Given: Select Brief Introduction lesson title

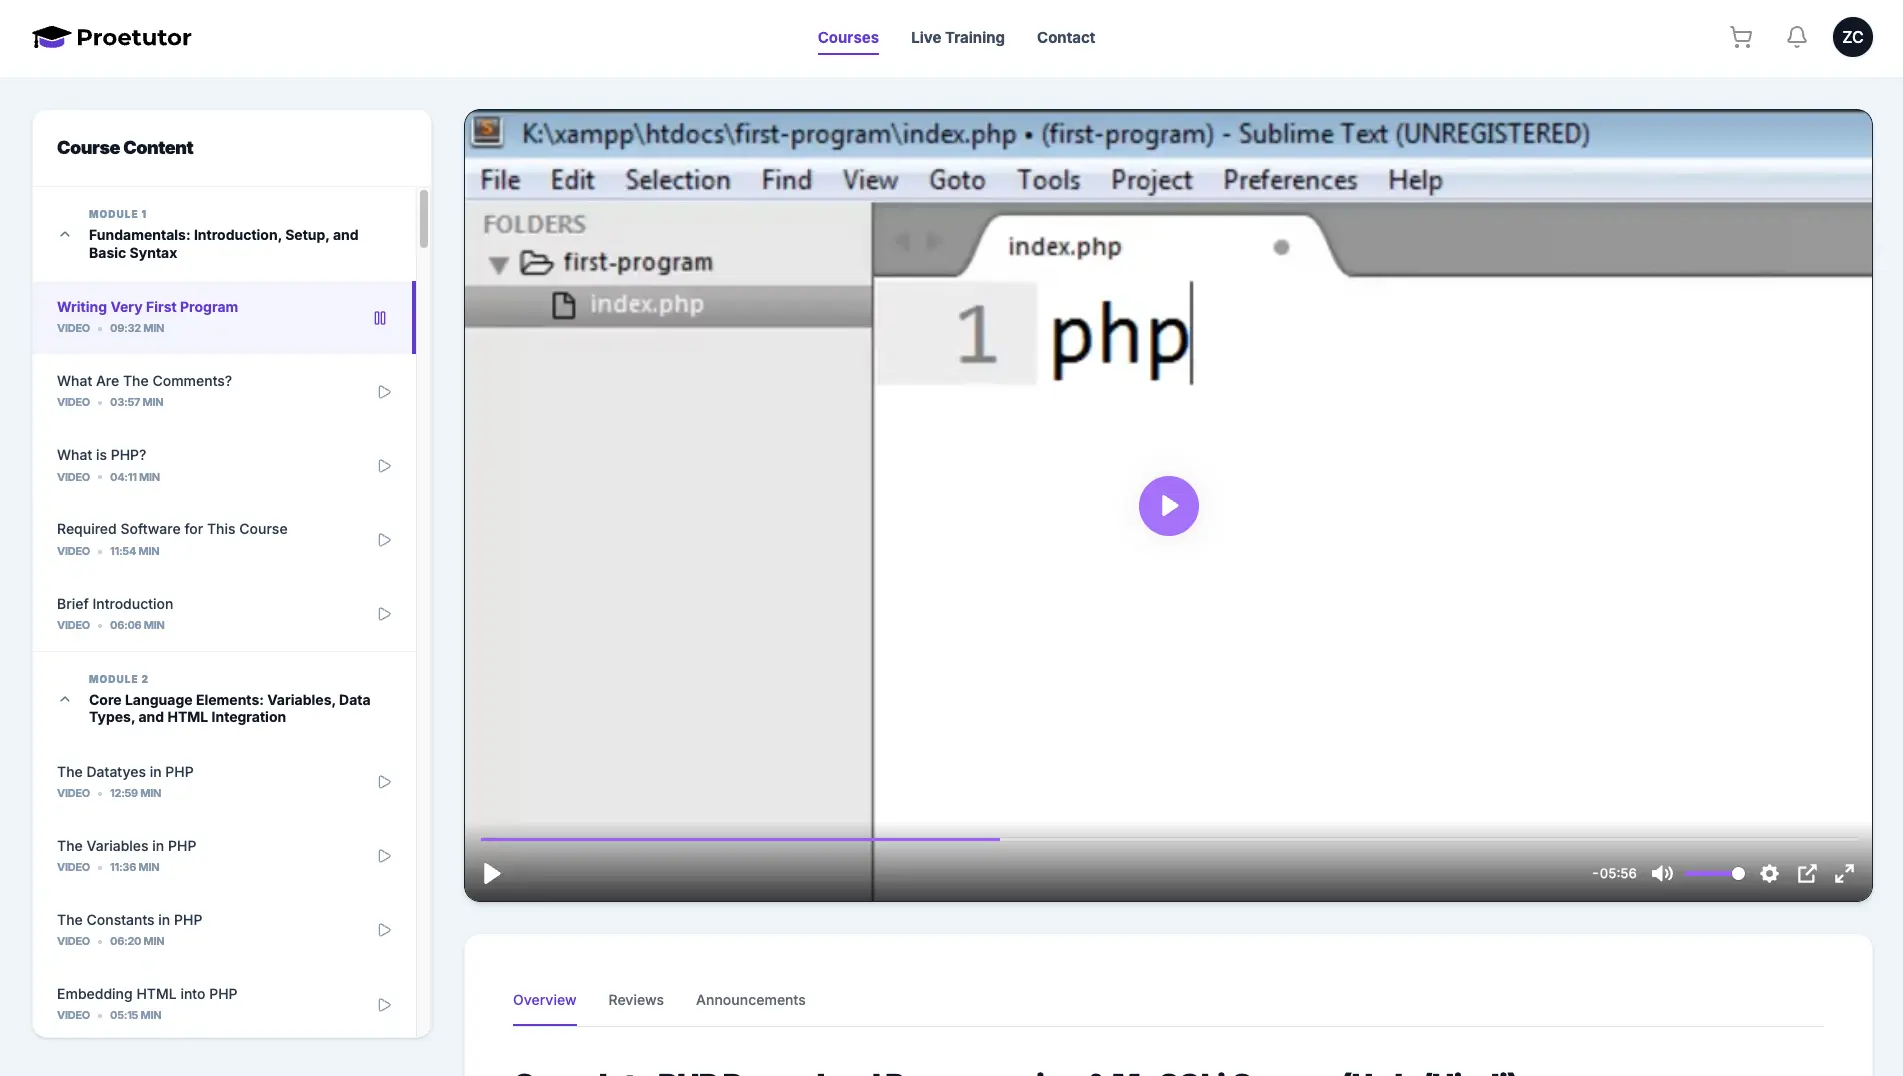Looking at the screenshot, I should click(115, 604).
